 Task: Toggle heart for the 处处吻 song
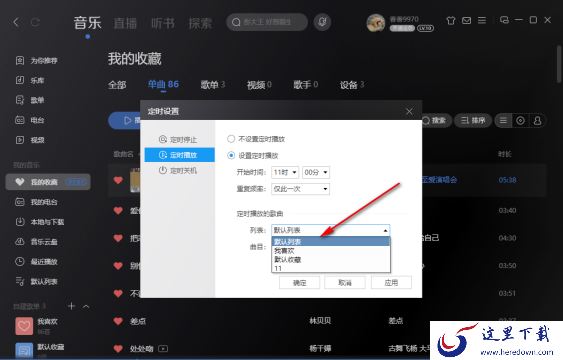(x=118, y=348)
